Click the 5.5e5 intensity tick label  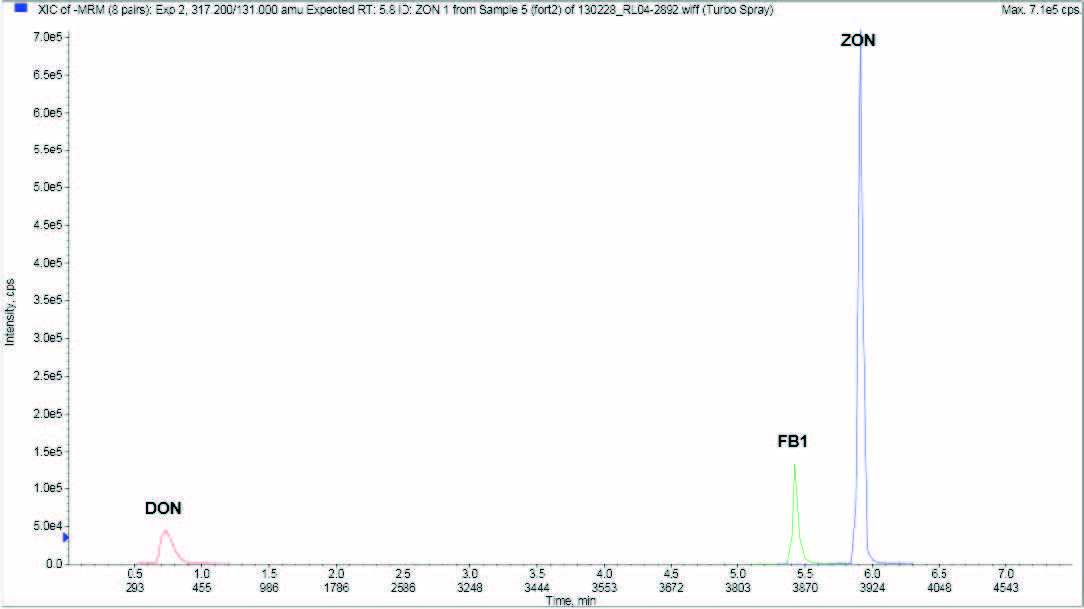click(47, 149)
